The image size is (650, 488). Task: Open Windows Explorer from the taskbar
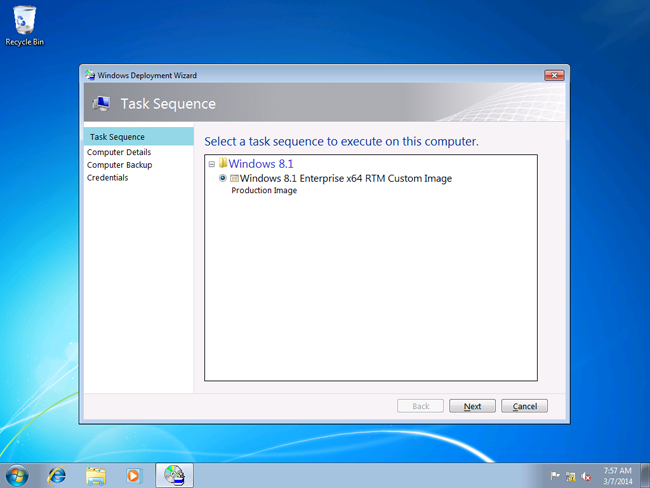pyautogui.click(x=96, y=475)
